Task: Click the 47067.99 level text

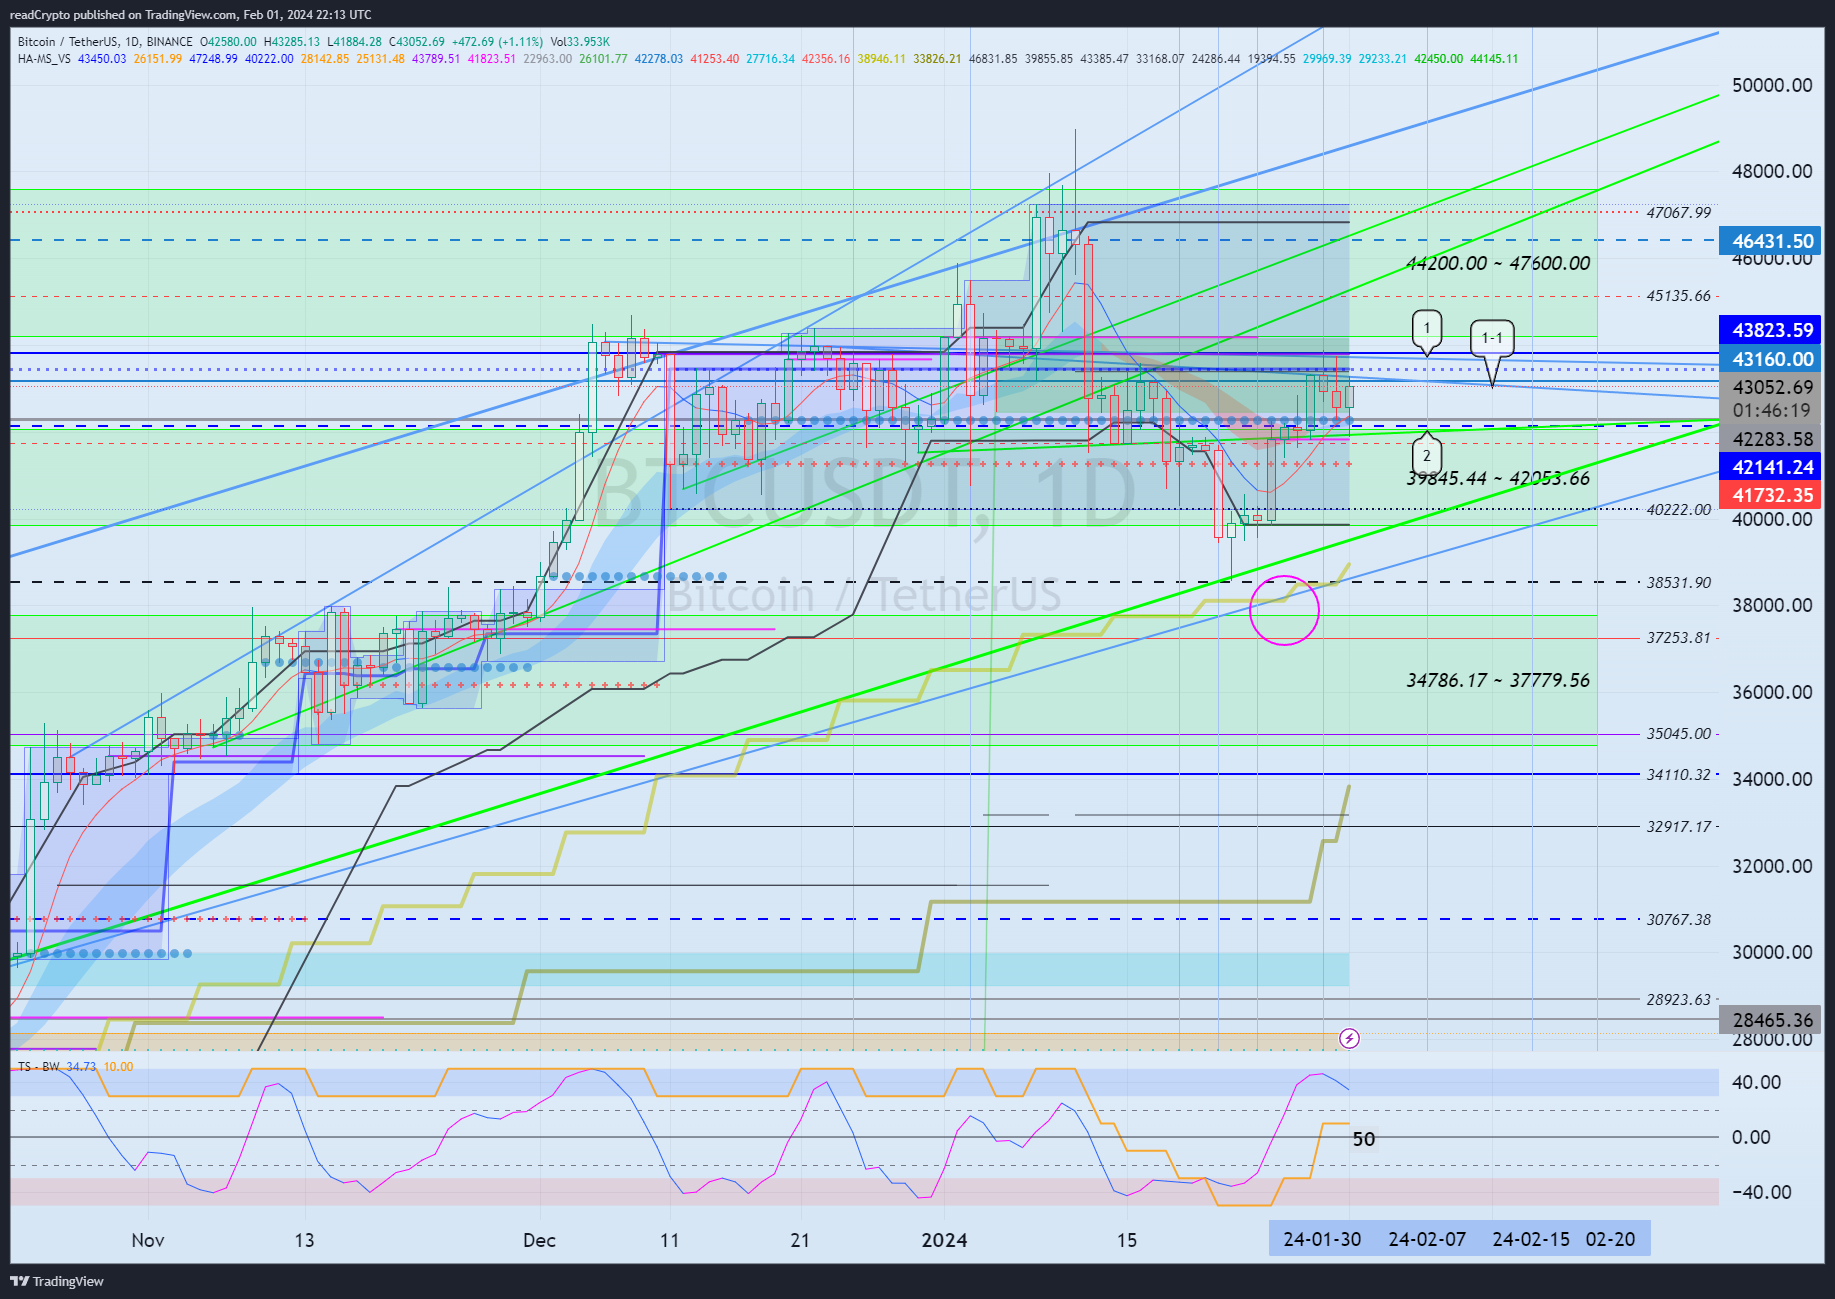Action: (x=1679, y=212)
